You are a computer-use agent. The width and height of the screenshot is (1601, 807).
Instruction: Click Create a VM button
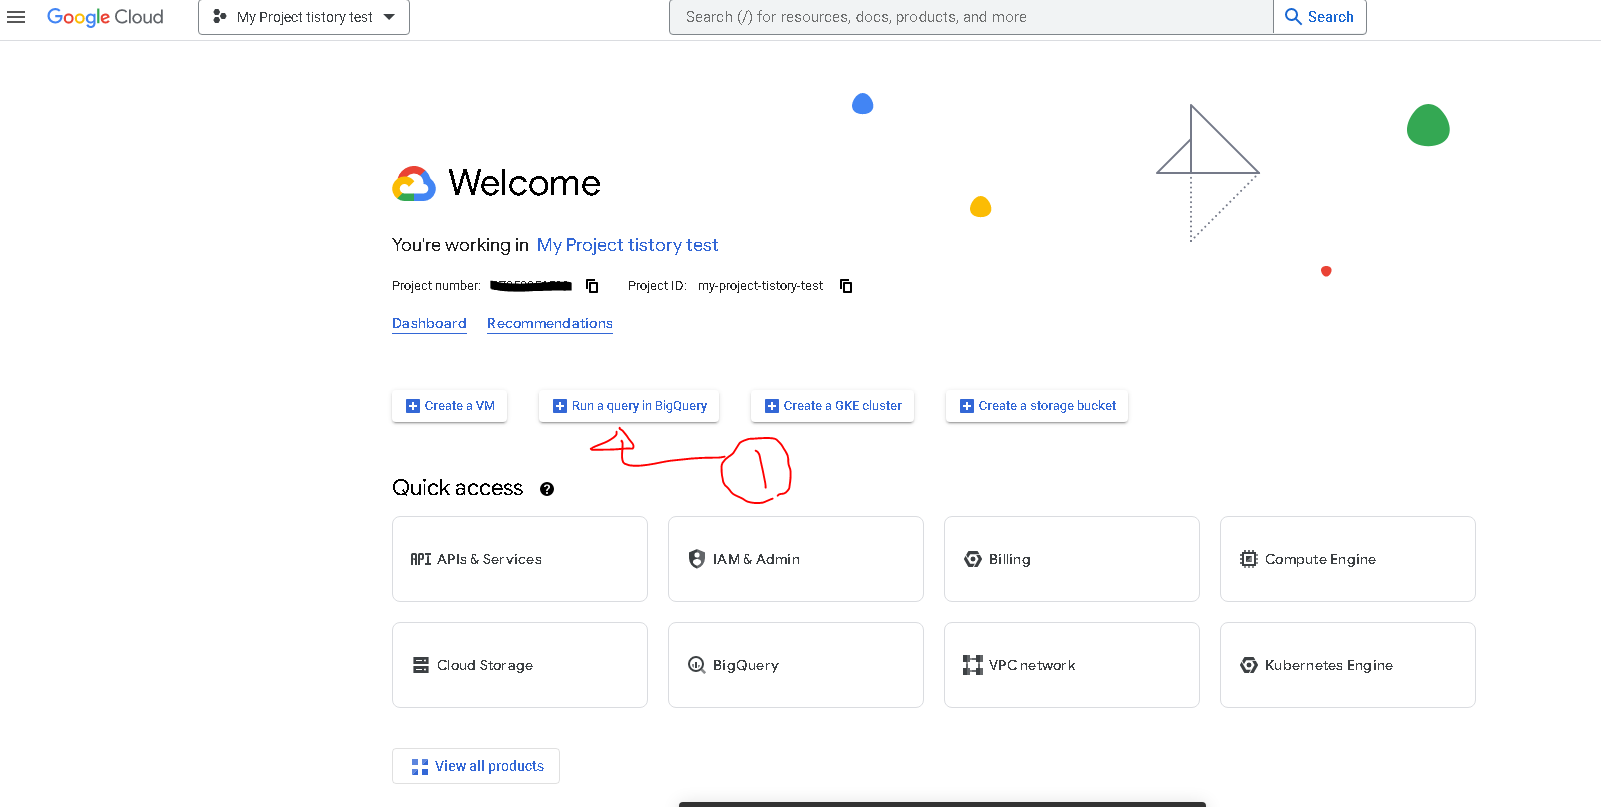coord(449,406)
